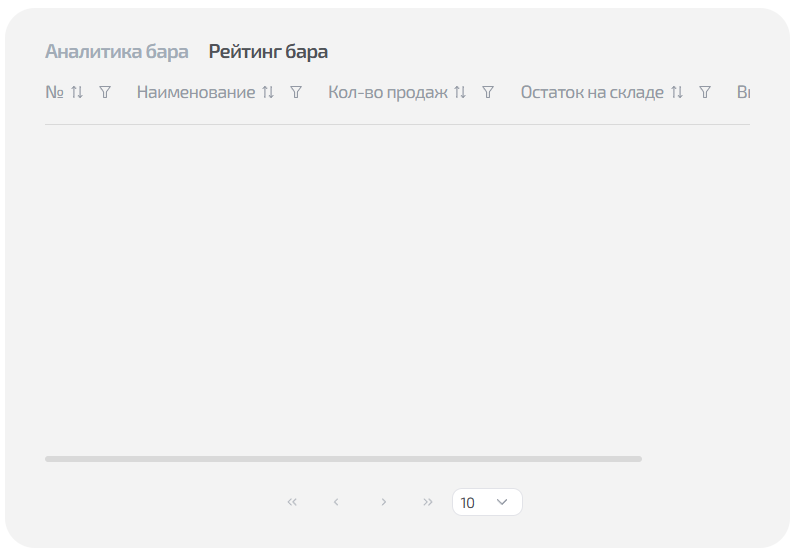Click the Наименование column header text
This screenshot has width=798, height=555.
pyautogui.click(x=196, y=92)
